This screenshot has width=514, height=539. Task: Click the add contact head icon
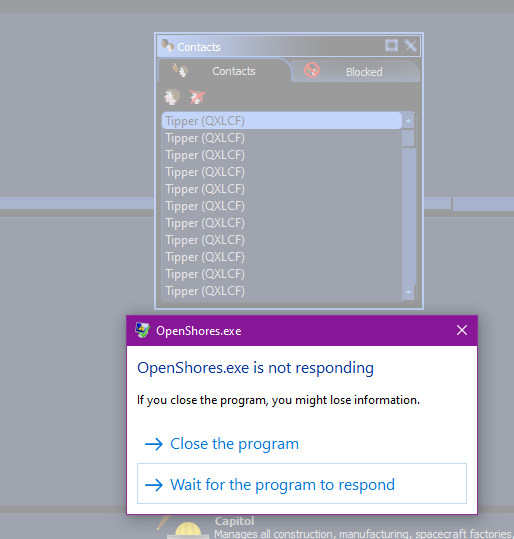[x=172, y=97]
